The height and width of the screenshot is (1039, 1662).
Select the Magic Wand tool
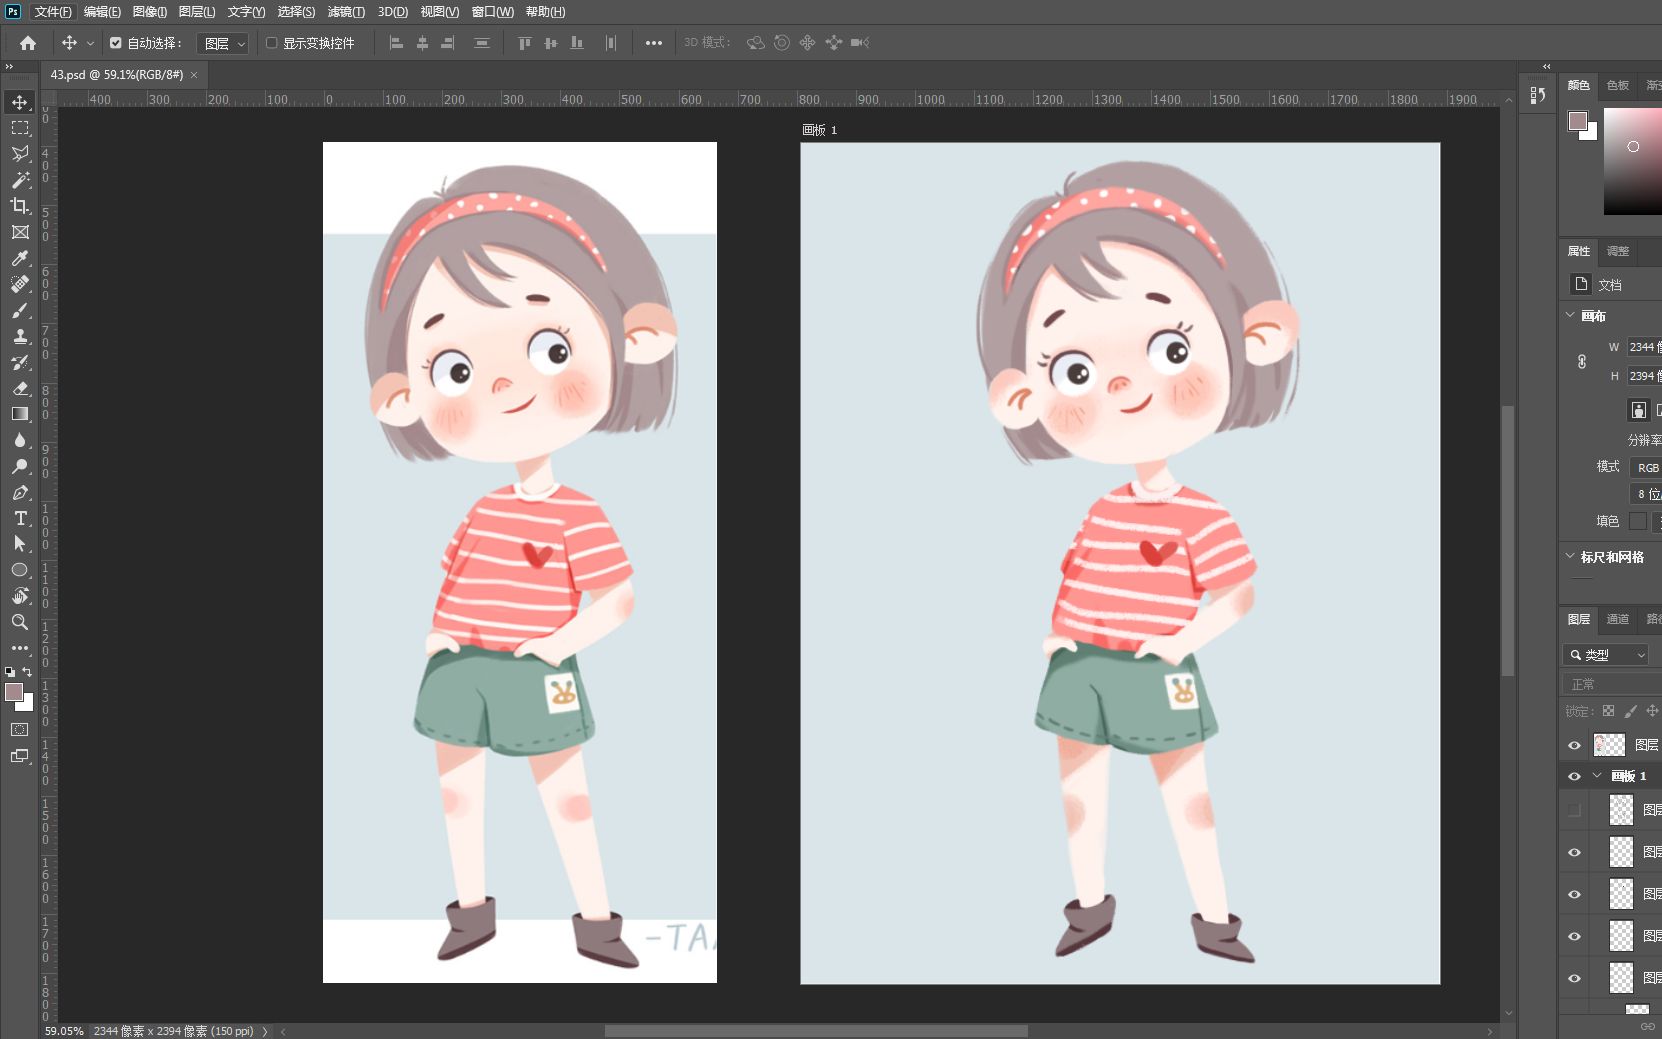20,180
